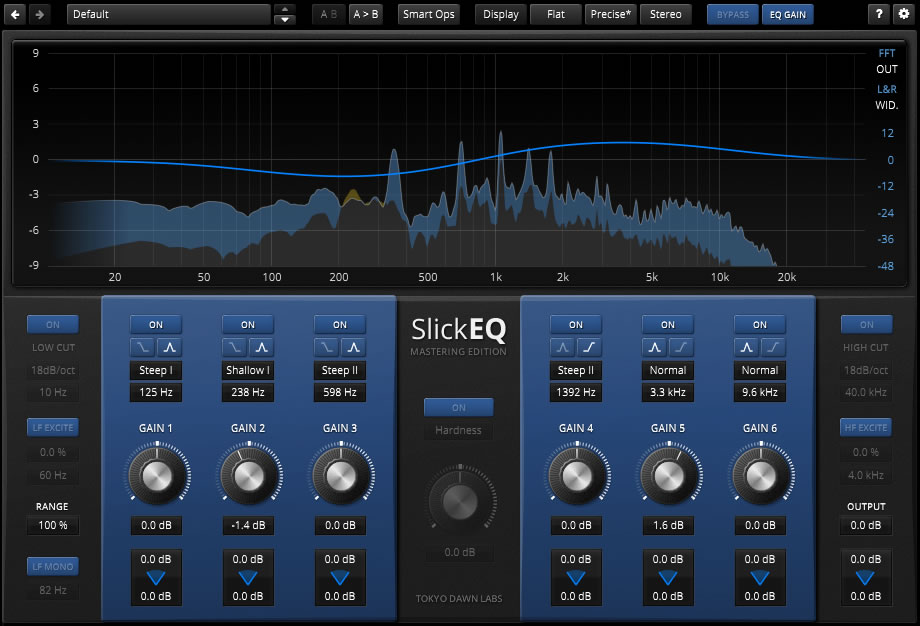Toggle the BYPASS button
This screenshot has height=626, width=920.
coord(732,14)
